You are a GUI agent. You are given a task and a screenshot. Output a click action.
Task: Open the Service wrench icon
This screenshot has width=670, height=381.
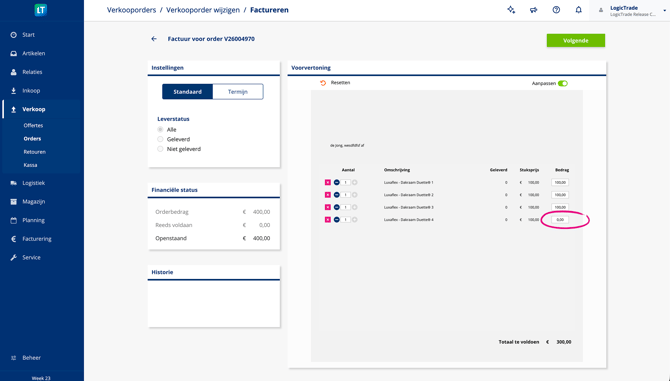click(14, 258)
